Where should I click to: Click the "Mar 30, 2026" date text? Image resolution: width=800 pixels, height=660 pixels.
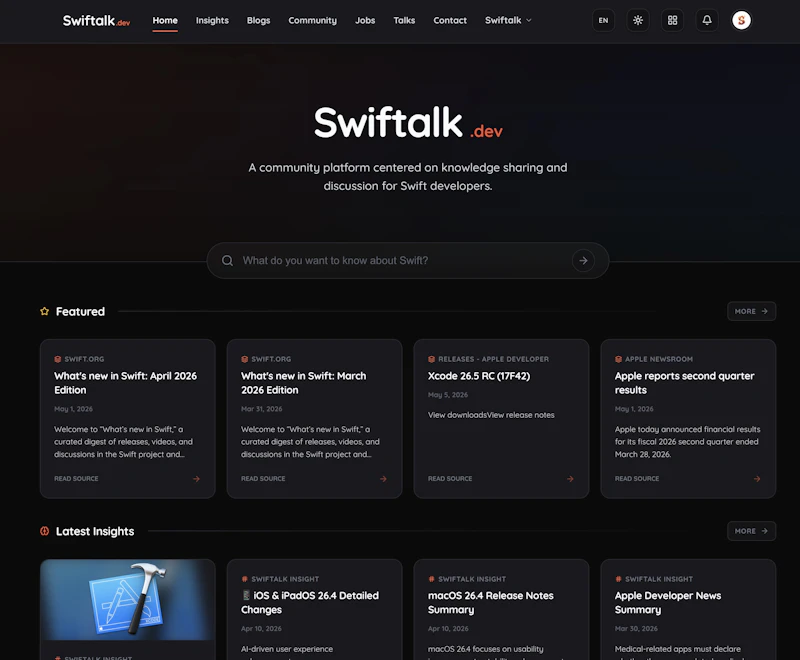(636, 629)
